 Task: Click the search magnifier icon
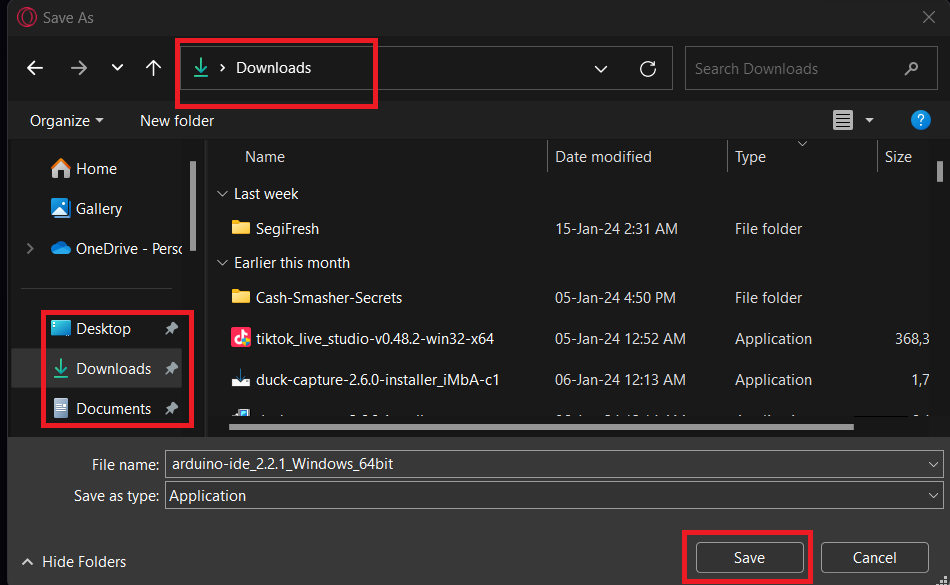click(911, 69)
